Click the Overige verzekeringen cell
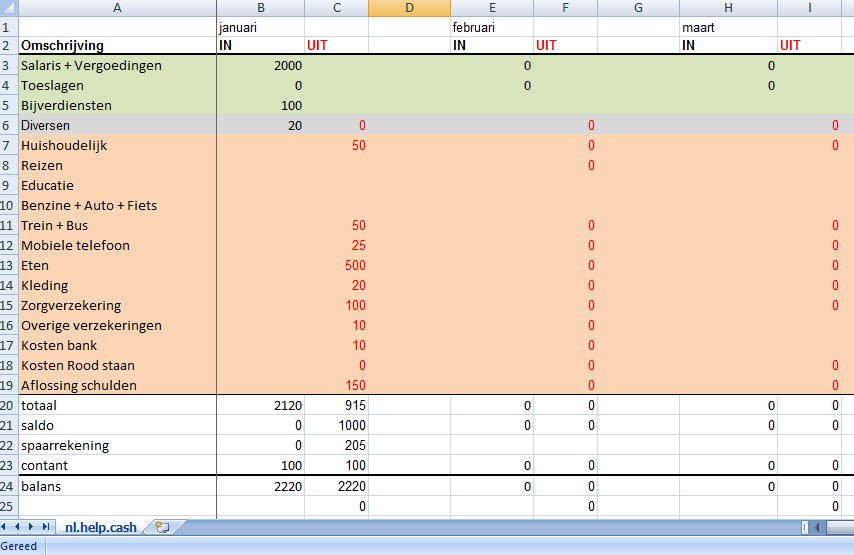The height and width of the screenshot is (555, 854). tap(117, 325)
